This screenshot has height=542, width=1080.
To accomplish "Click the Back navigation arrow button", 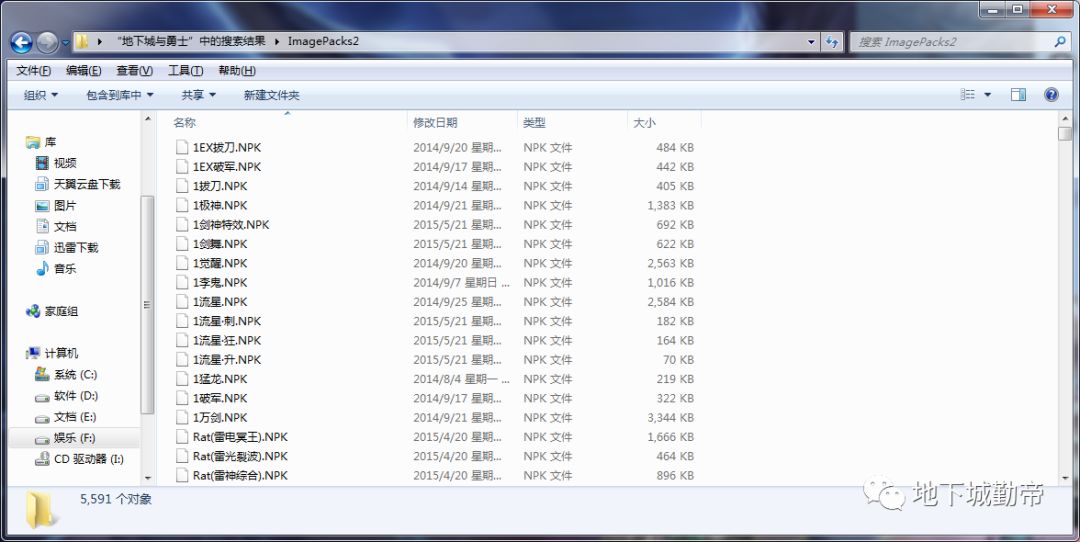I will [21, 43].
